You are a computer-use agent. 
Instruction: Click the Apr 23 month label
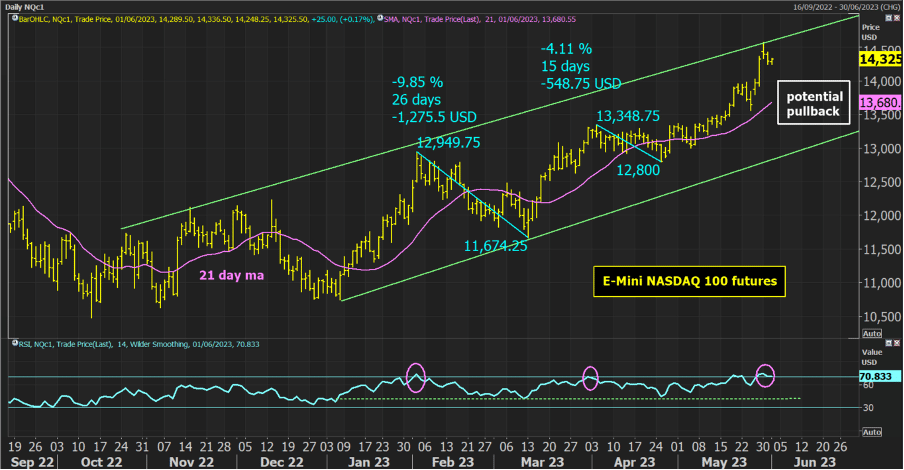634,462
